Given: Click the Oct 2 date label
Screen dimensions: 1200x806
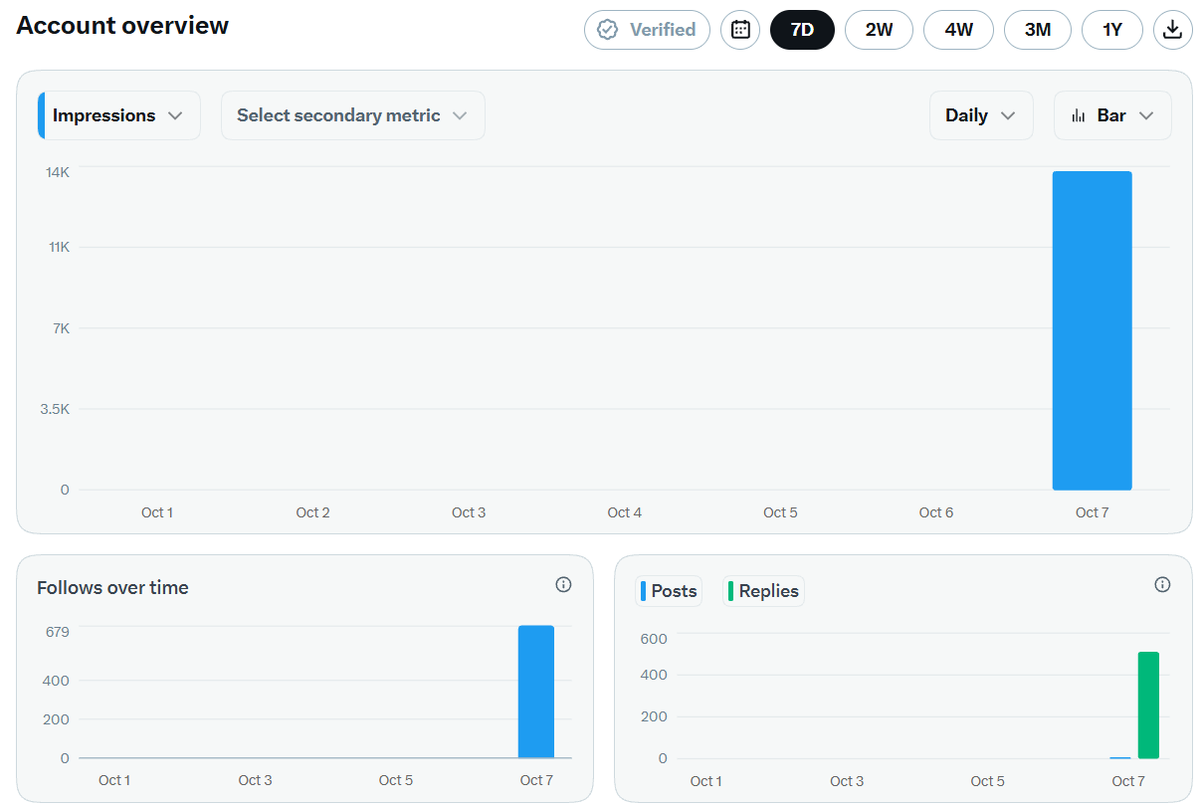Looking at the screenshot, I should click(x=313, y=512).
